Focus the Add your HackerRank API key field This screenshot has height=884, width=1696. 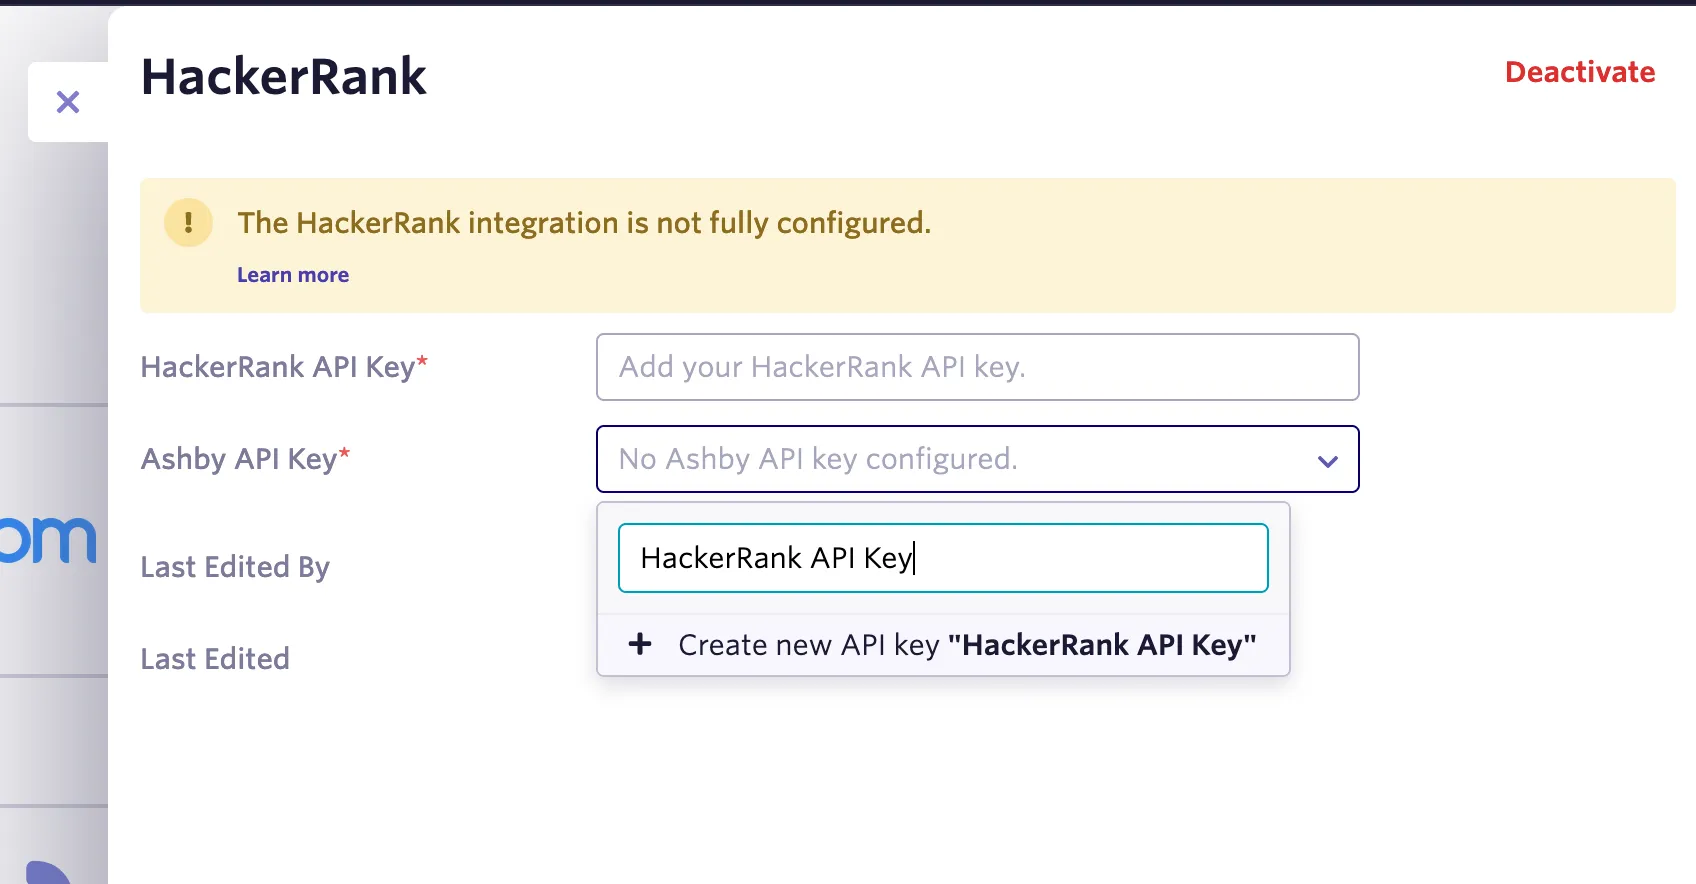click(x=977, y=367)
